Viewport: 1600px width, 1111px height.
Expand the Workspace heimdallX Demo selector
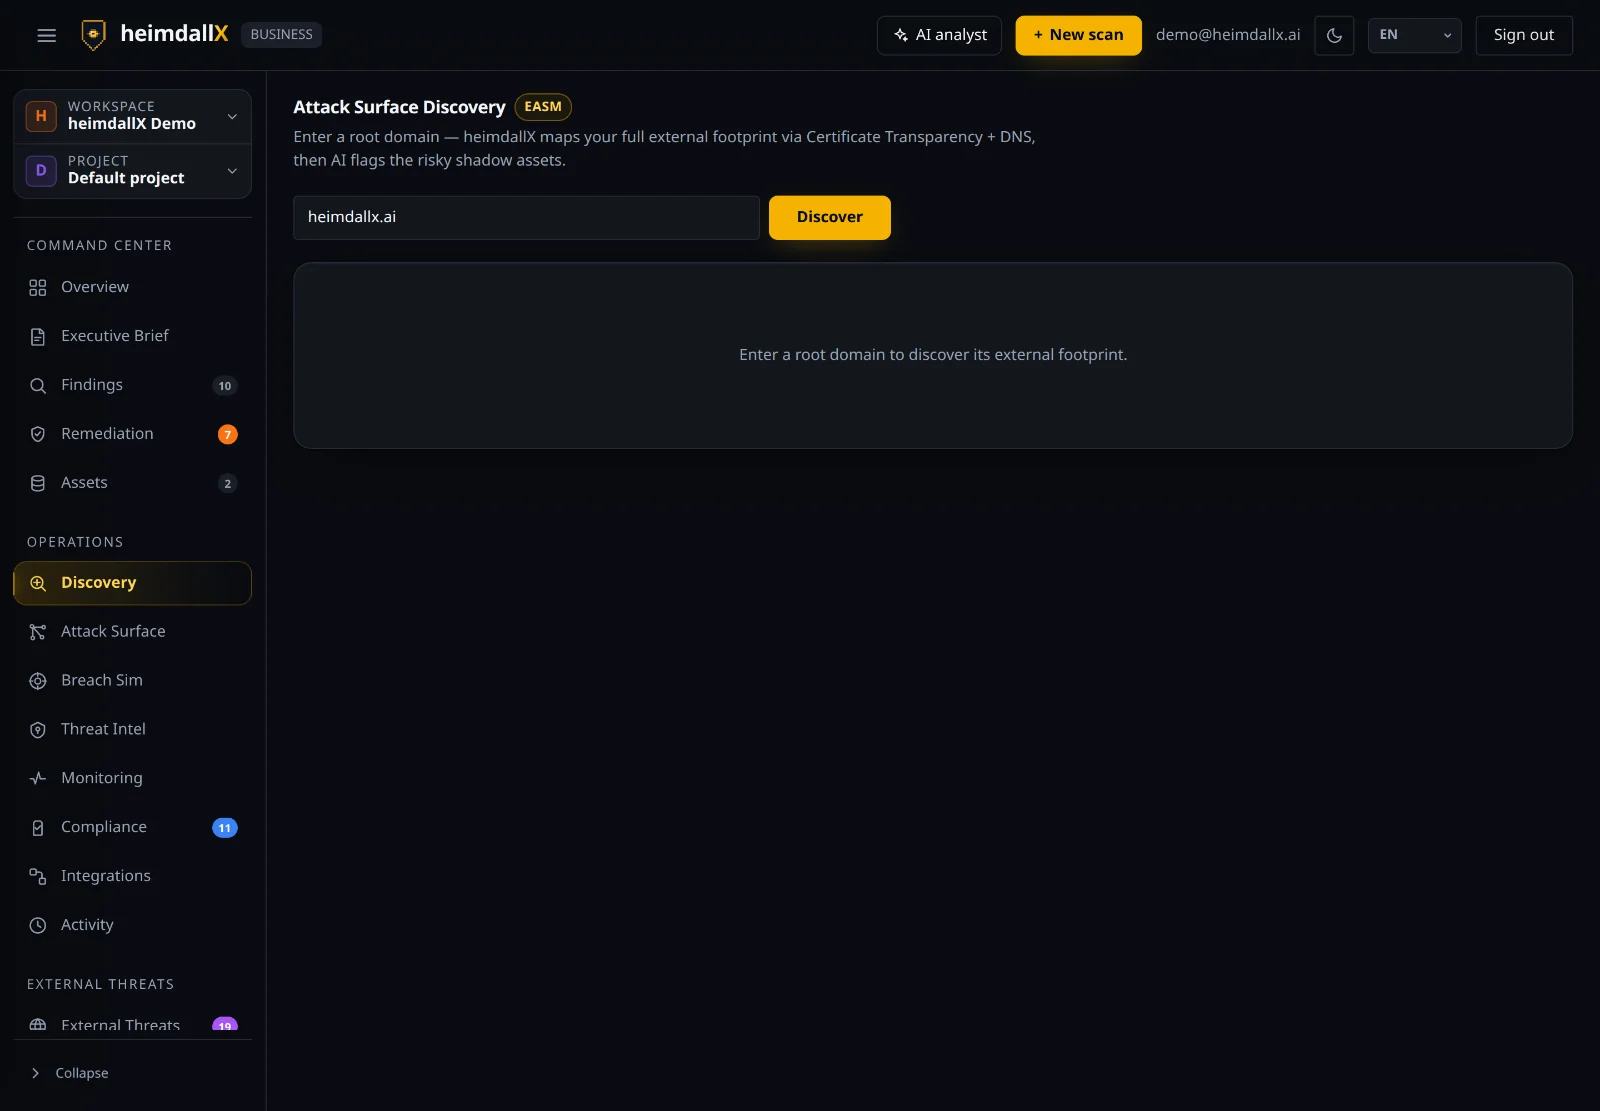(x=132, y=116)
